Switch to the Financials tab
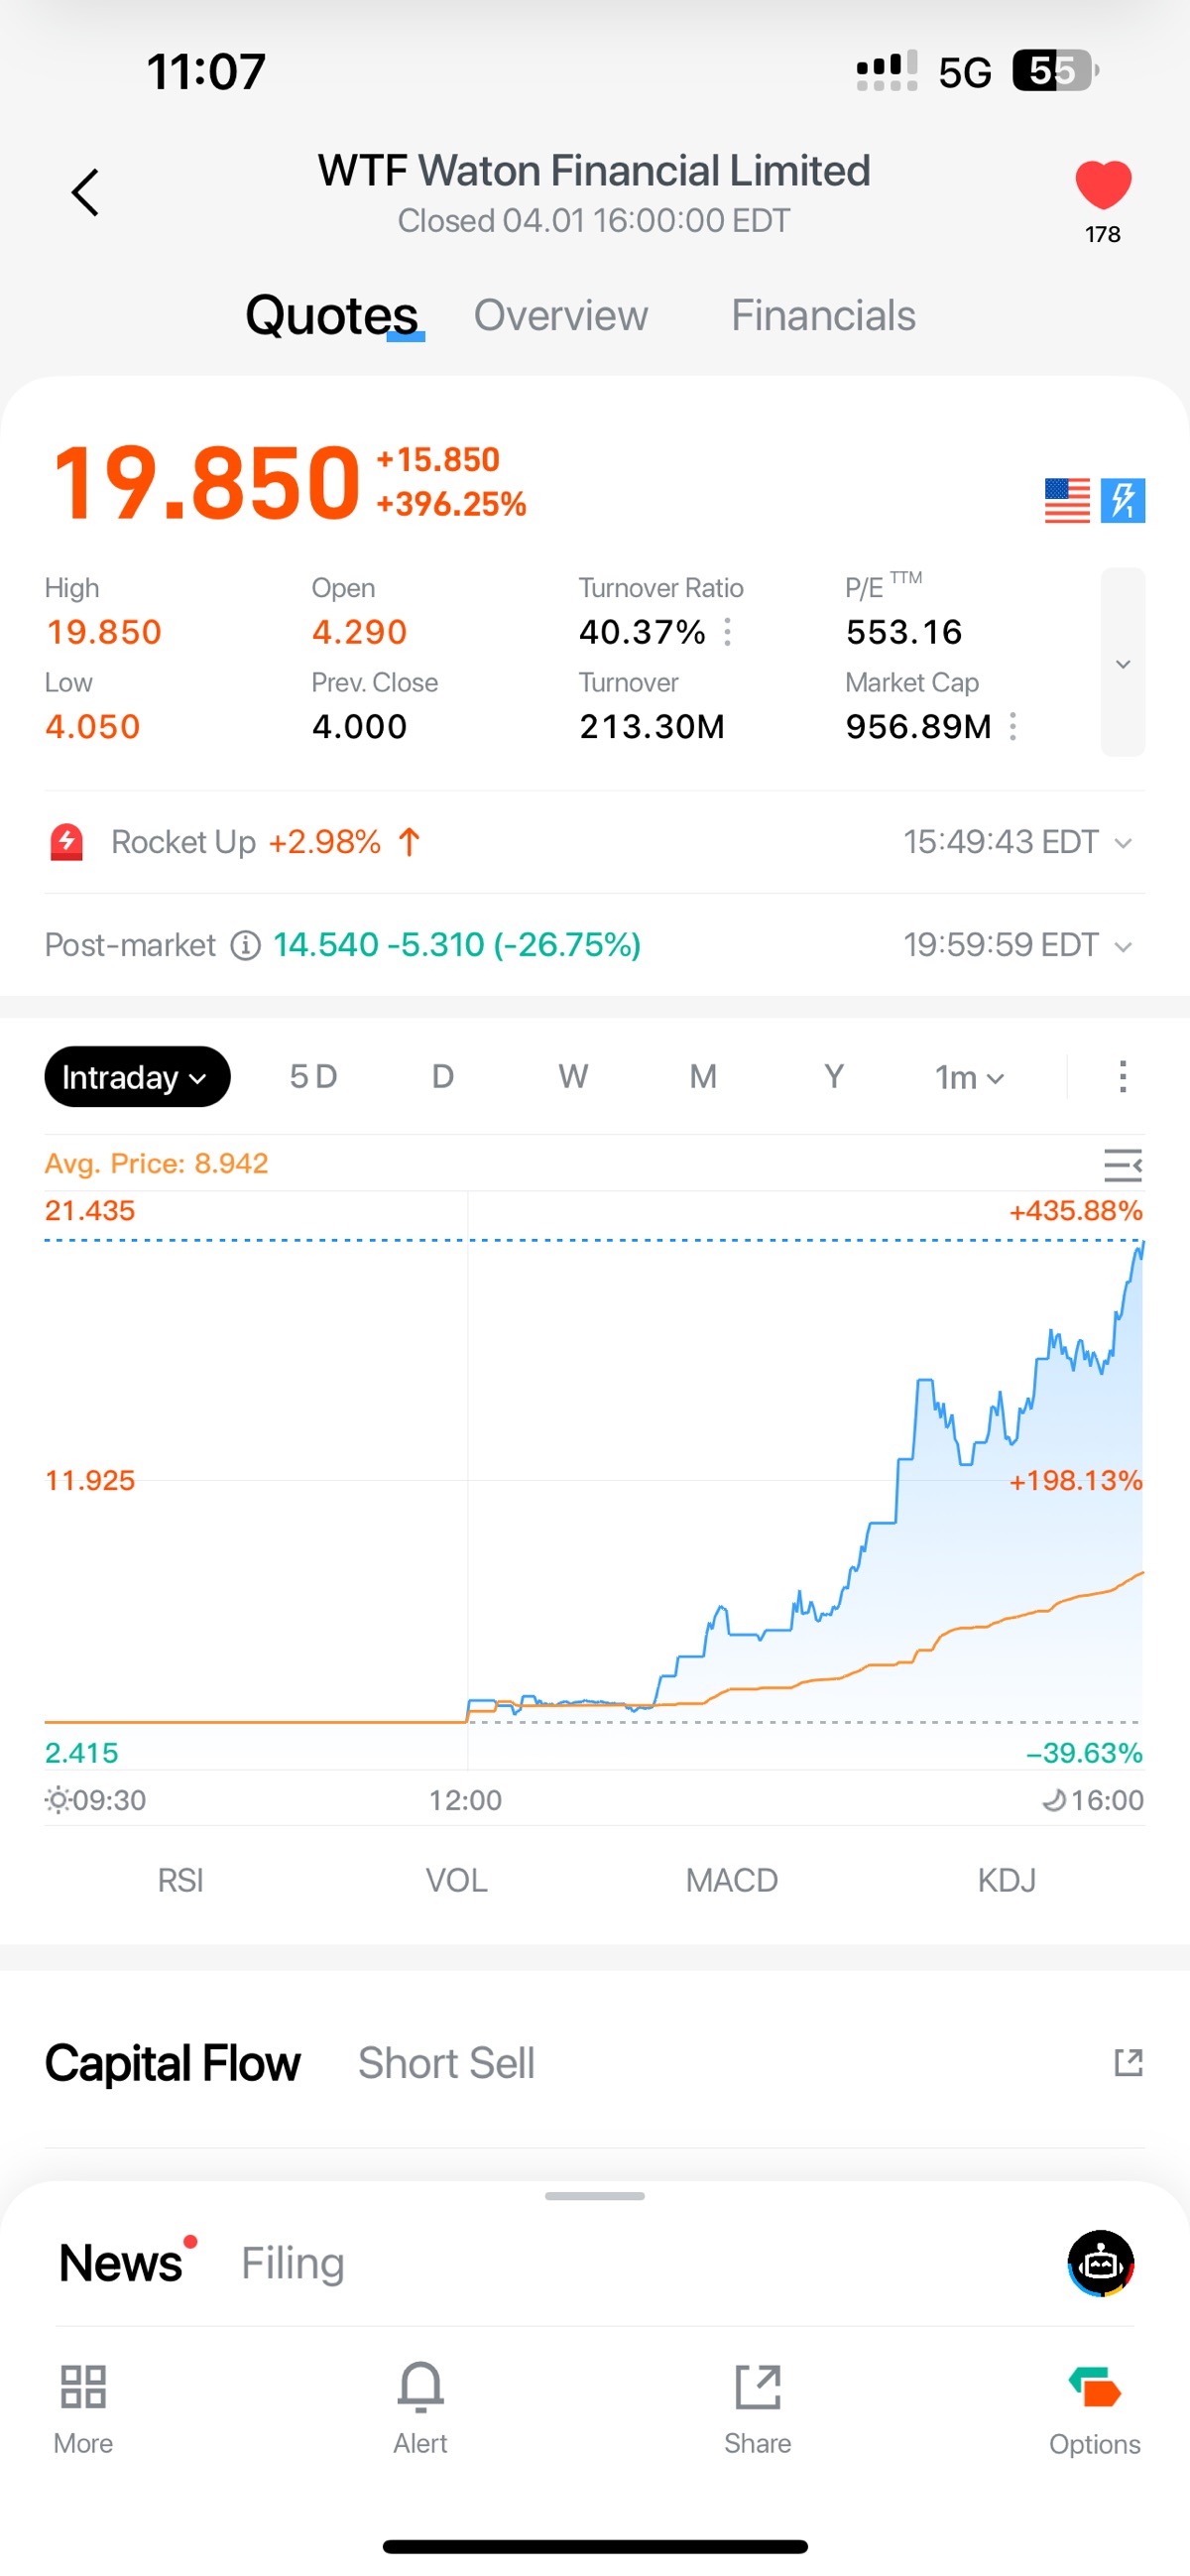Image resolution: width=1190 pixels, height=2576 pixels. (822, 316)
